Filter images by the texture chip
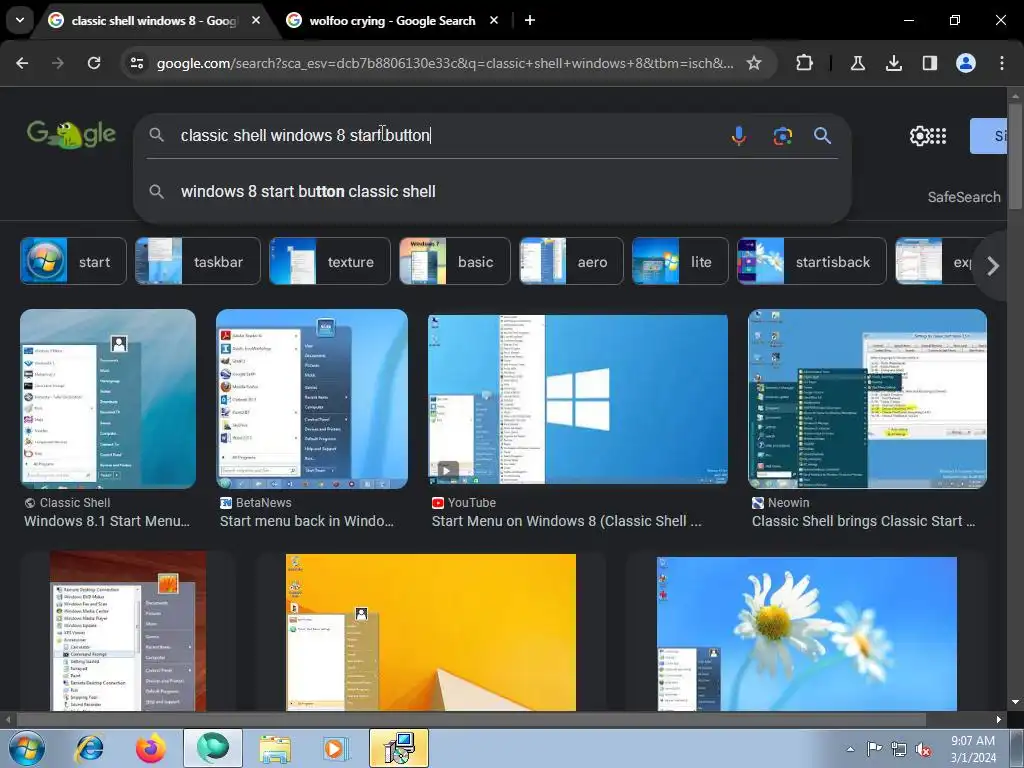1024x768 pixels. (x=330, y=261)
